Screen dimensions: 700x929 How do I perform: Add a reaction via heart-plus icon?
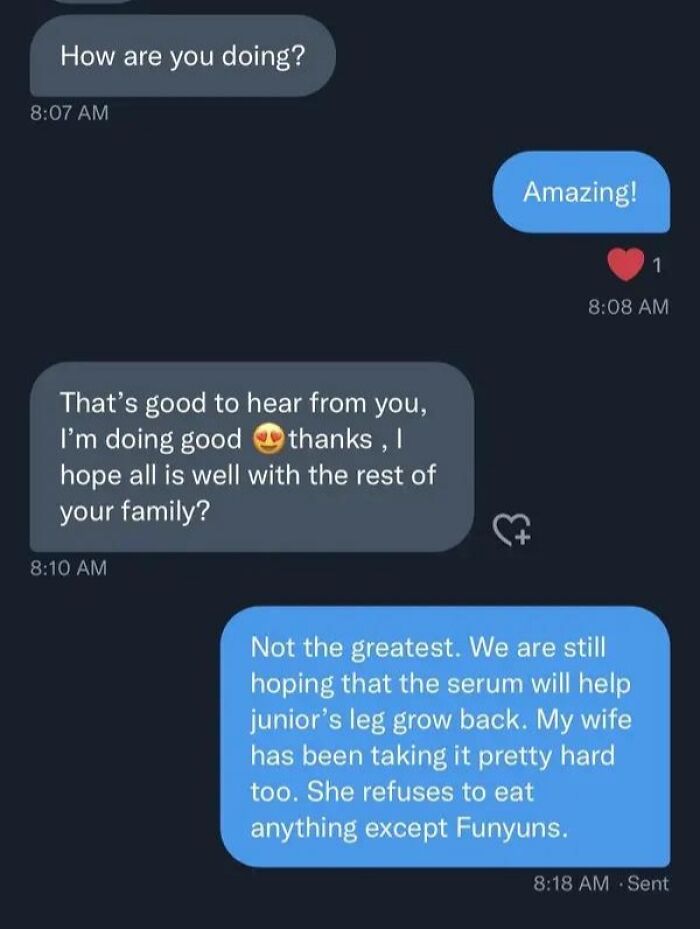[513, 528]
